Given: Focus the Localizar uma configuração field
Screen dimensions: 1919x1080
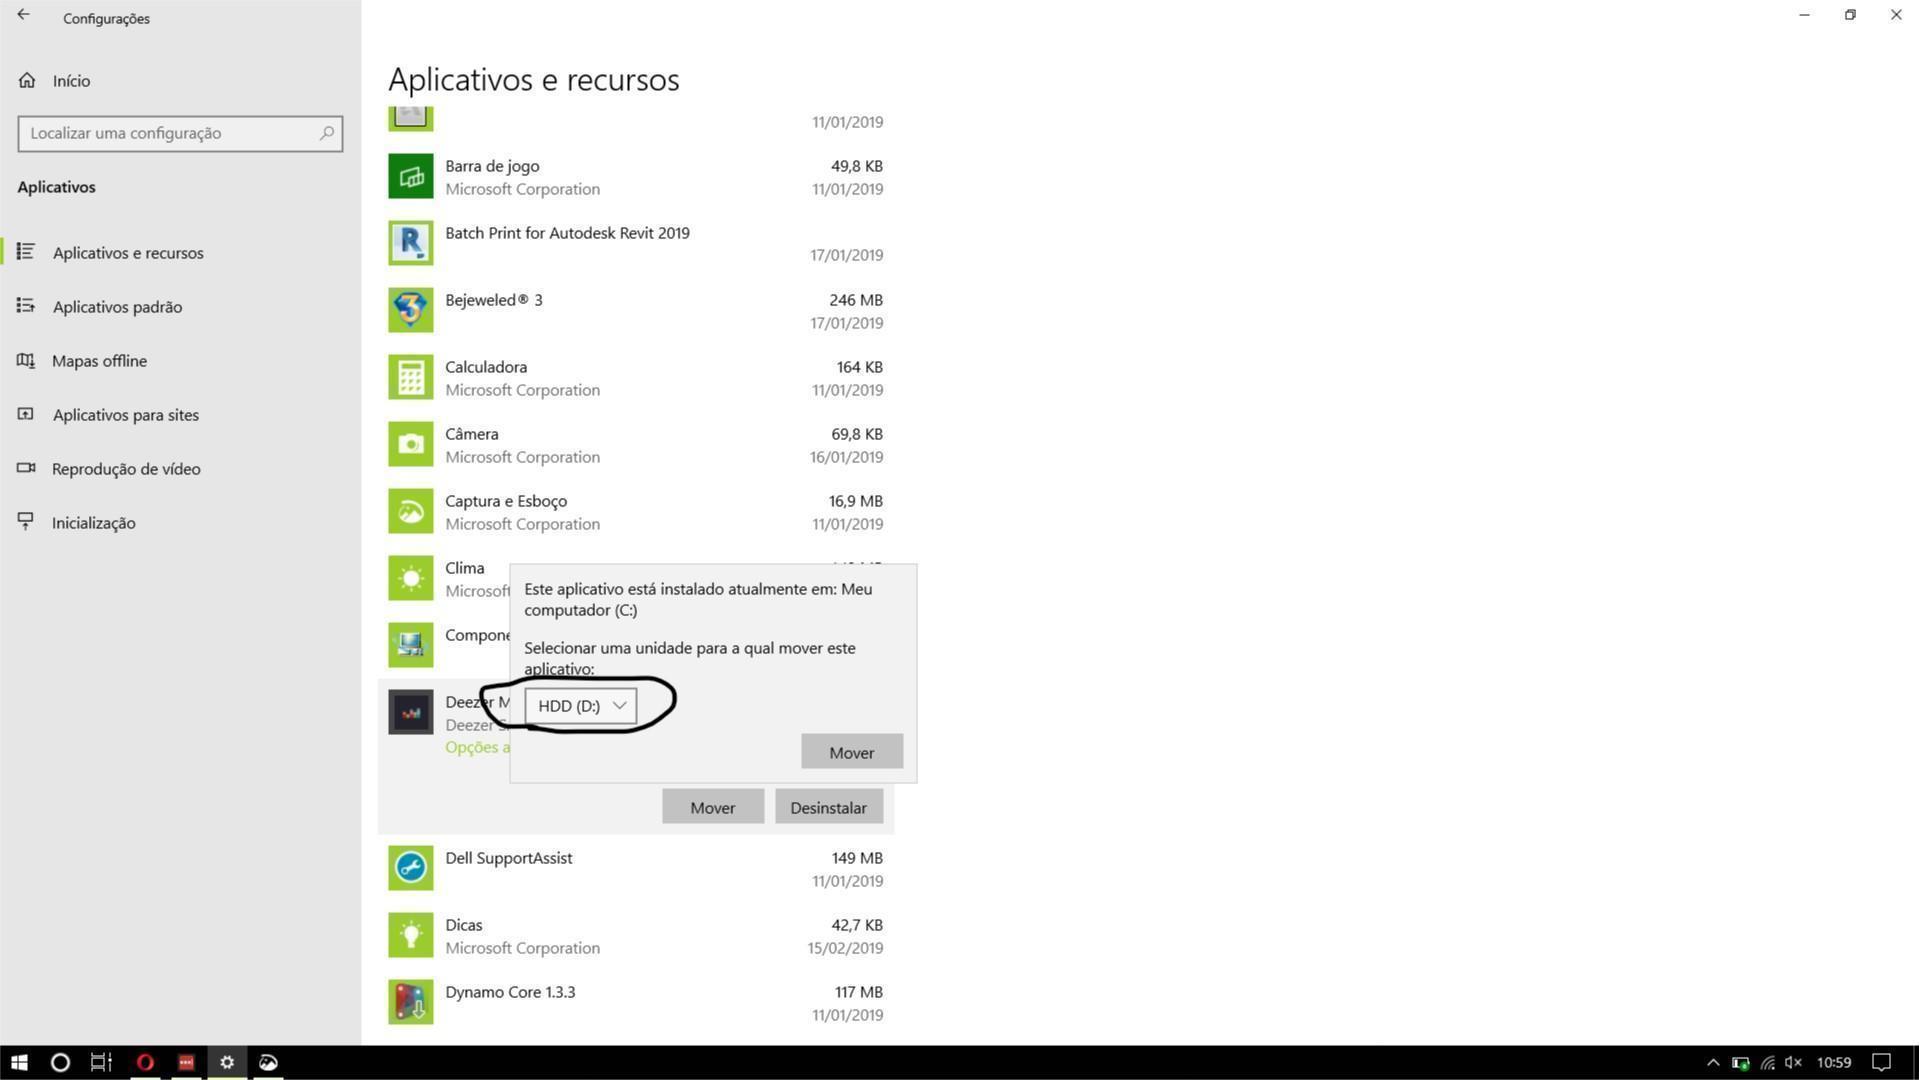Looking at the screenshot, I should (180, 133).
